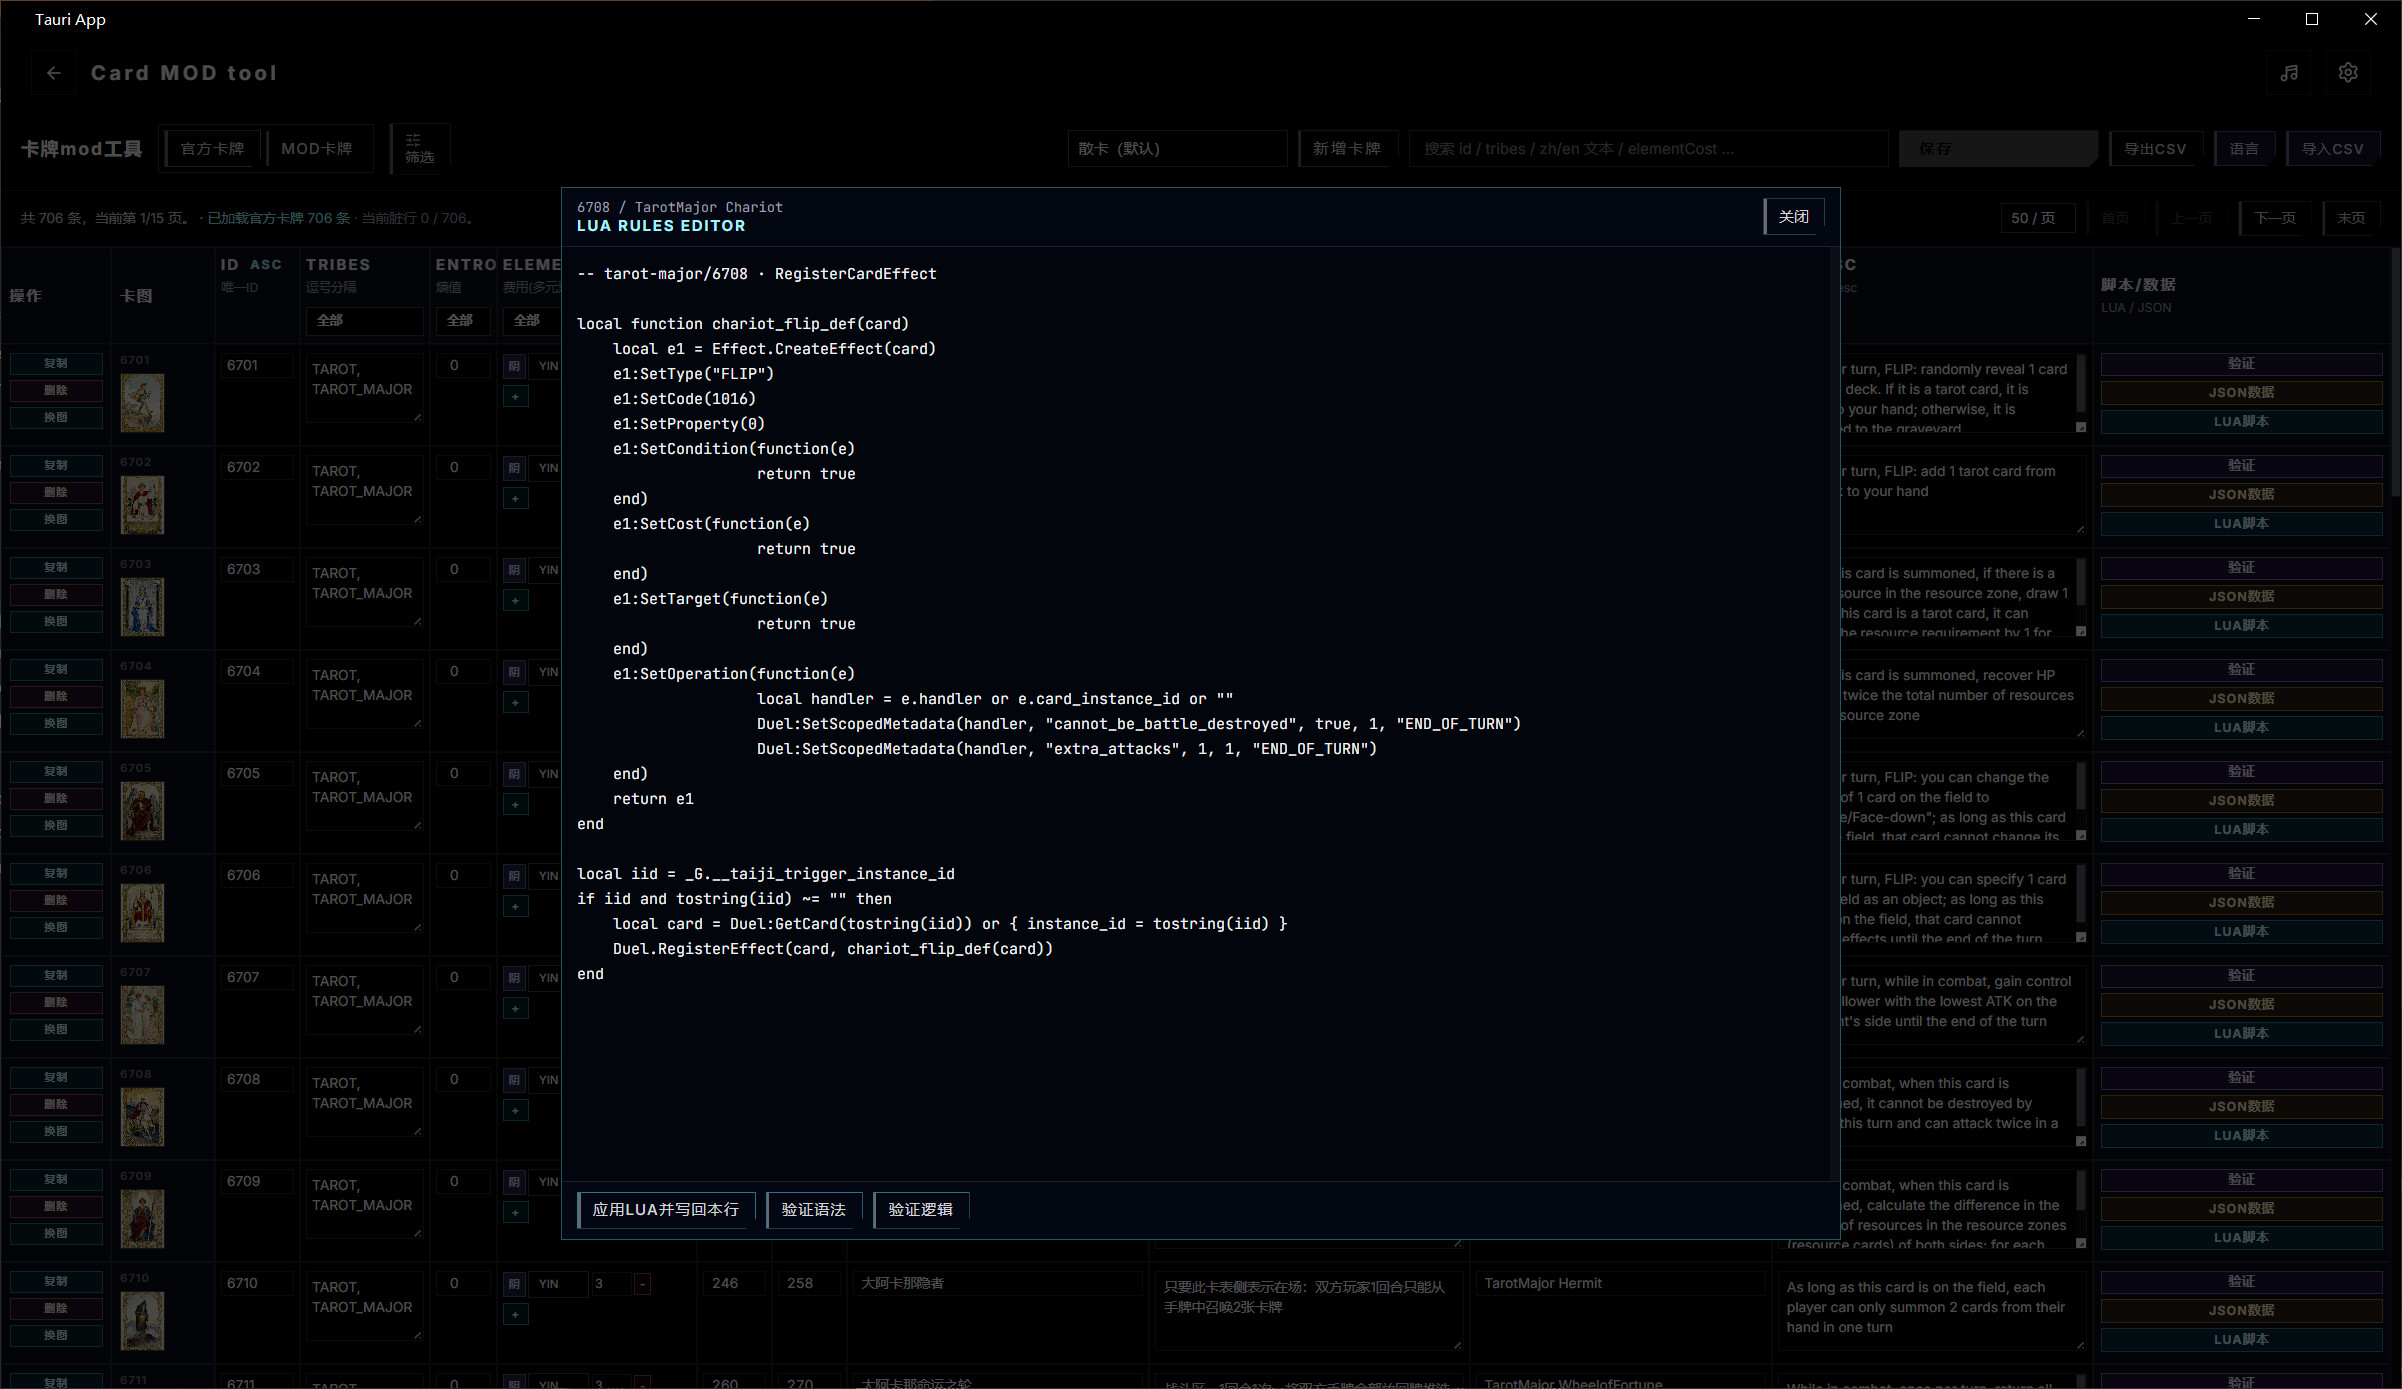The image size is (2402, 1389).
Task: Open the 散卡 (默认) group dropdown
Action: click(x=1177, y=149)
